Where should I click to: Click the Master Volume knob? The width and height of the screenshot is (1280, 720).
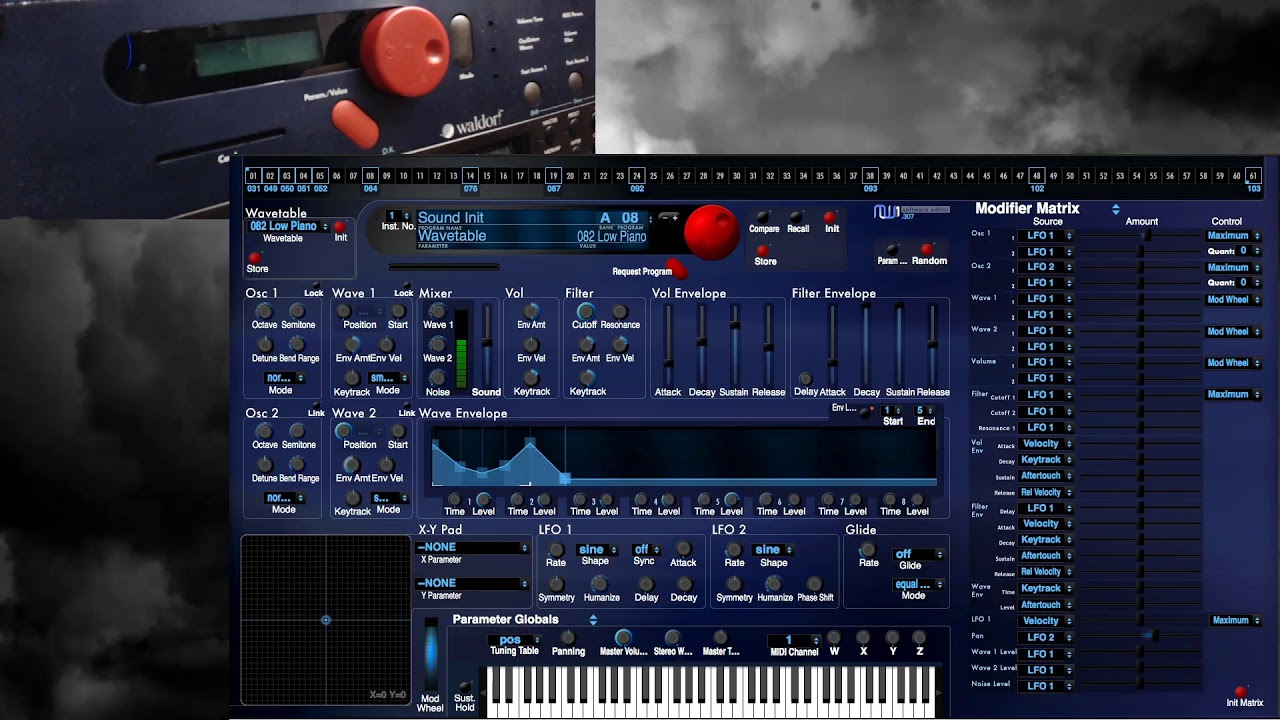point(623,637)
